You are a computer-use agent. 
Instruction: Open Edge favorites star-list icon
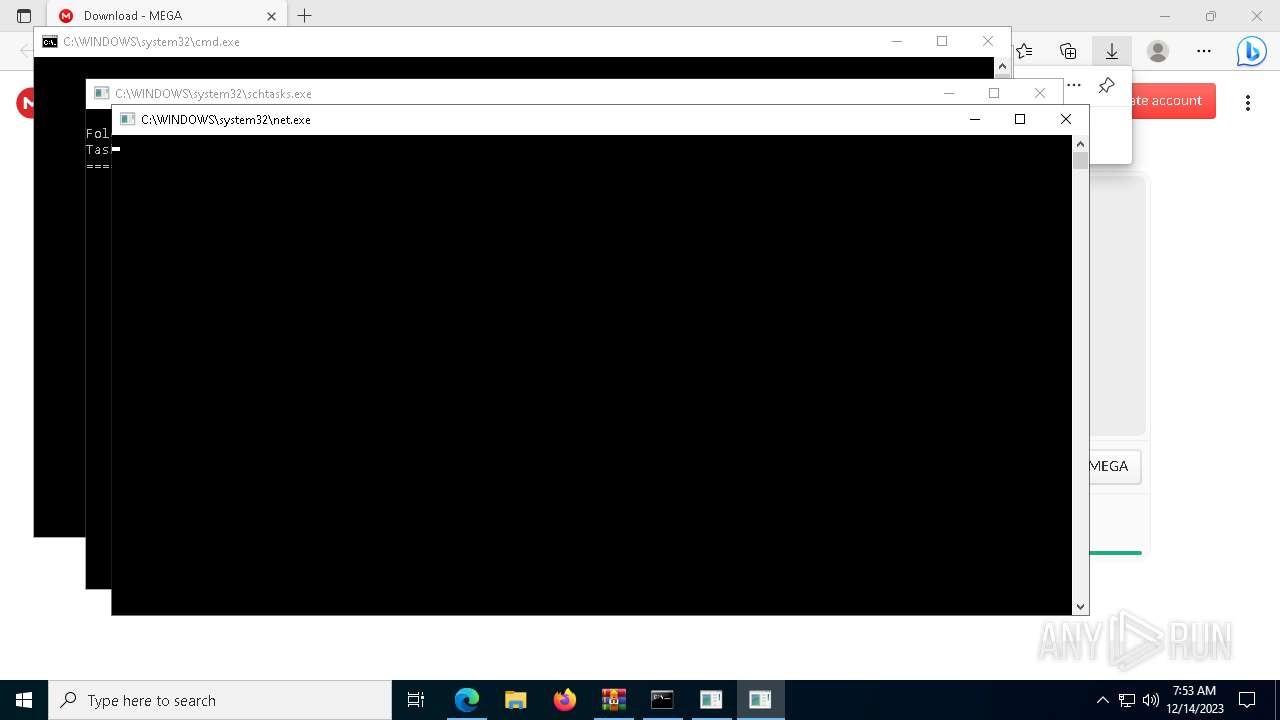click(x=1024, y=51)
